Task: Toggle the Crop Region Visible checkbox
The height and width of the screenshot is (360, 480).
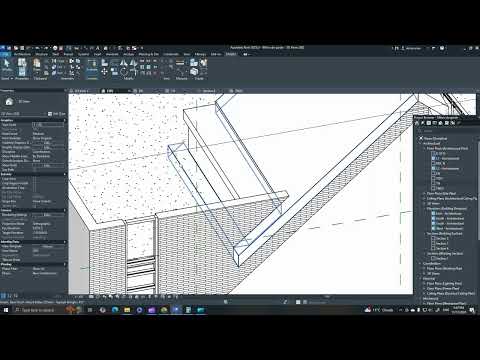Action: (34, 183)
